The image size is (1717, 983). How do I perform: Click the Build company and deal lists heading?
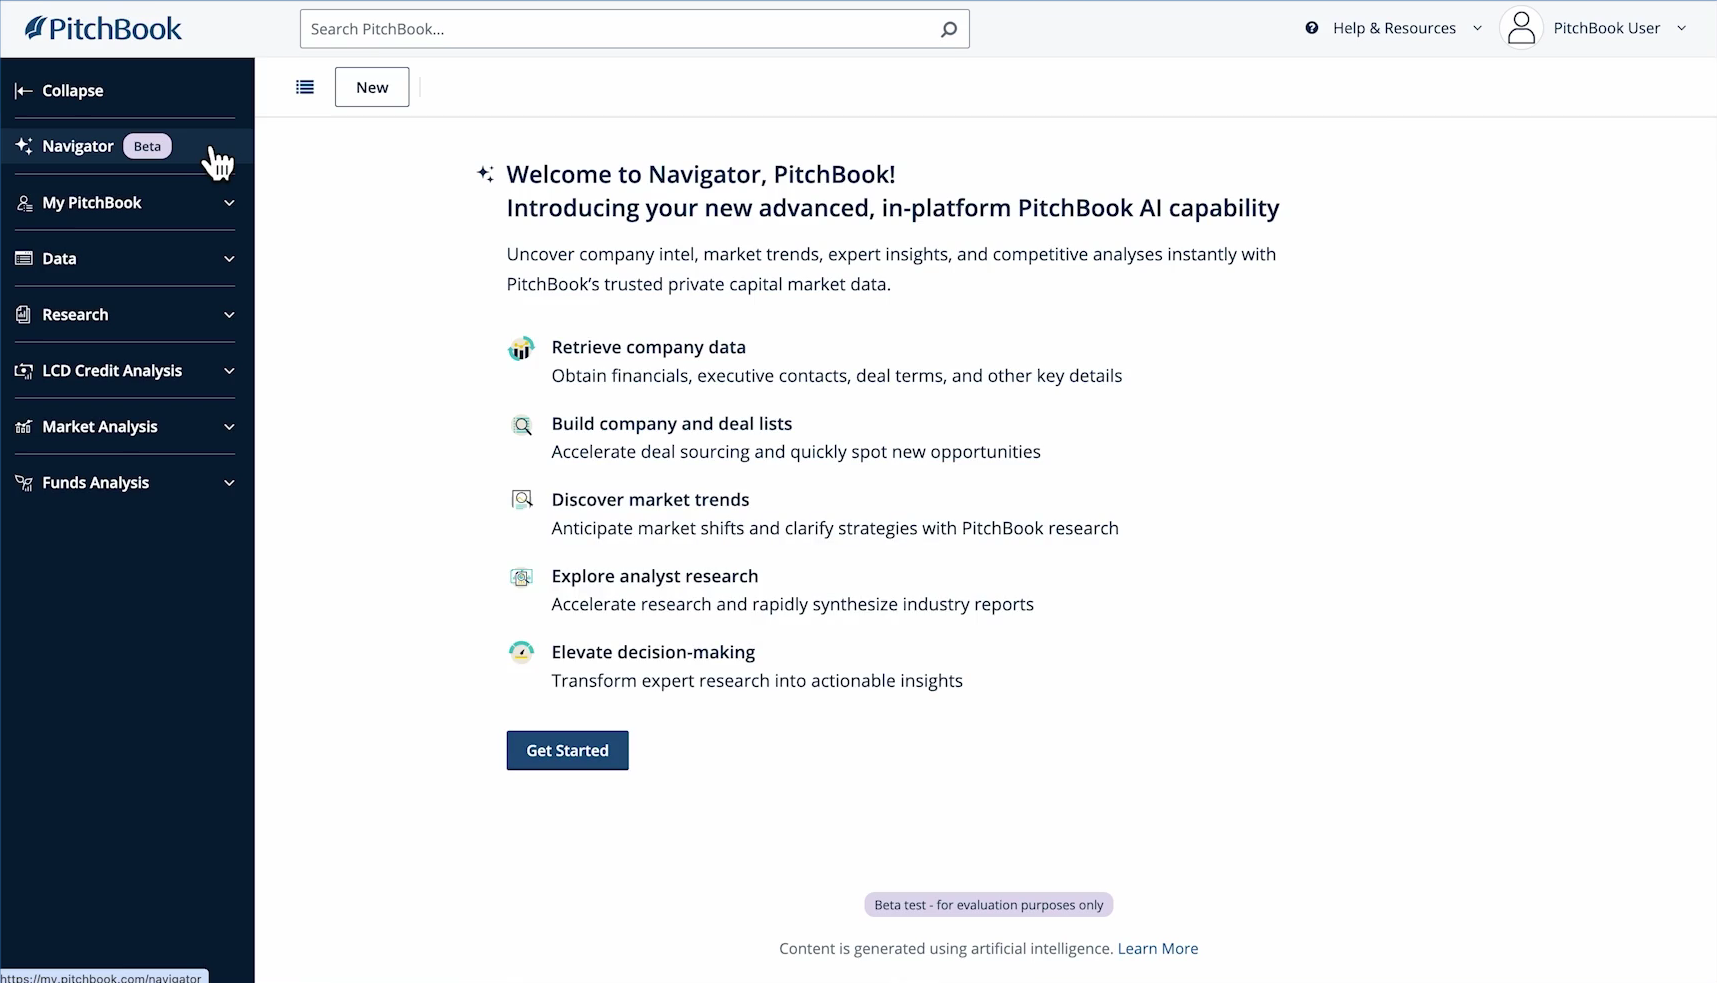pyautogui.click(x=672, y=424)
